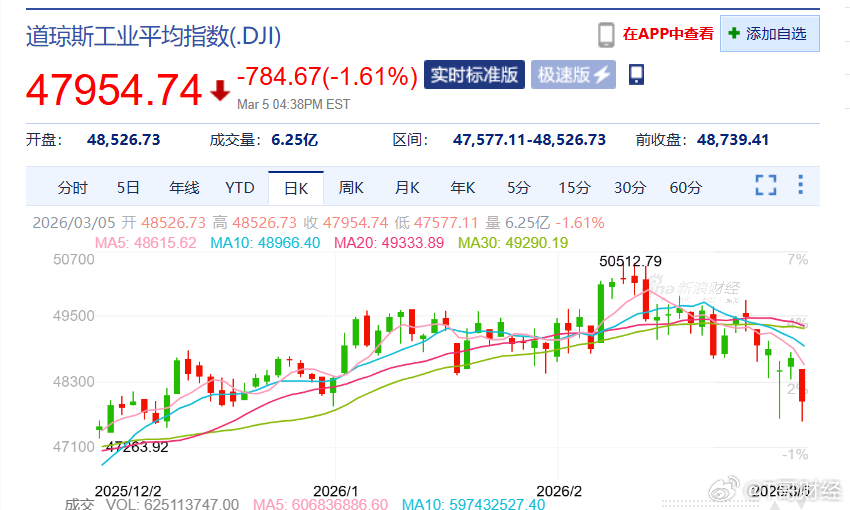Click the 在APP中查看 link
This screenshot has height=510, width=850.
click(x=668, y=34)
